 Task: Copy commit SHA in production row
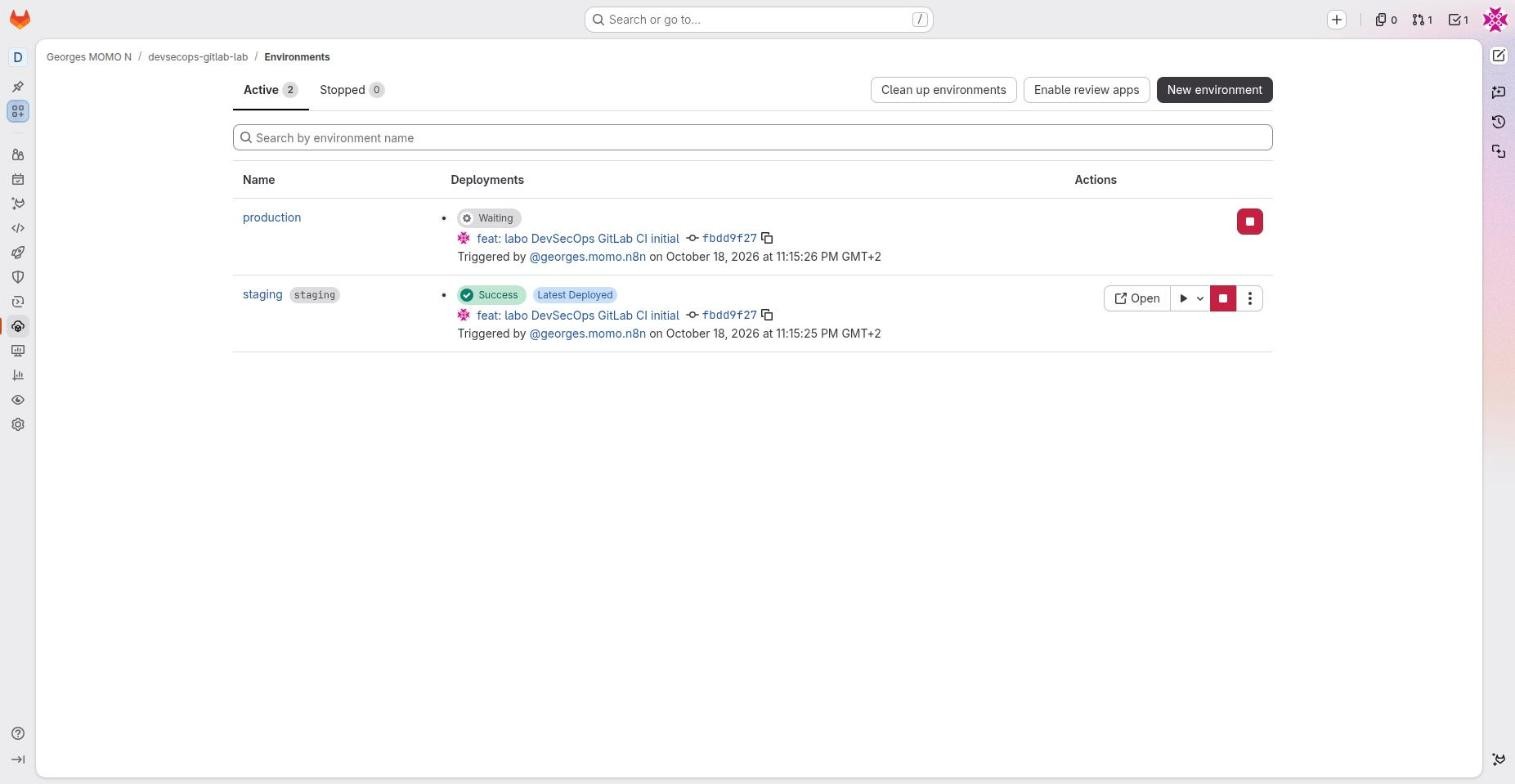[767, 239]
